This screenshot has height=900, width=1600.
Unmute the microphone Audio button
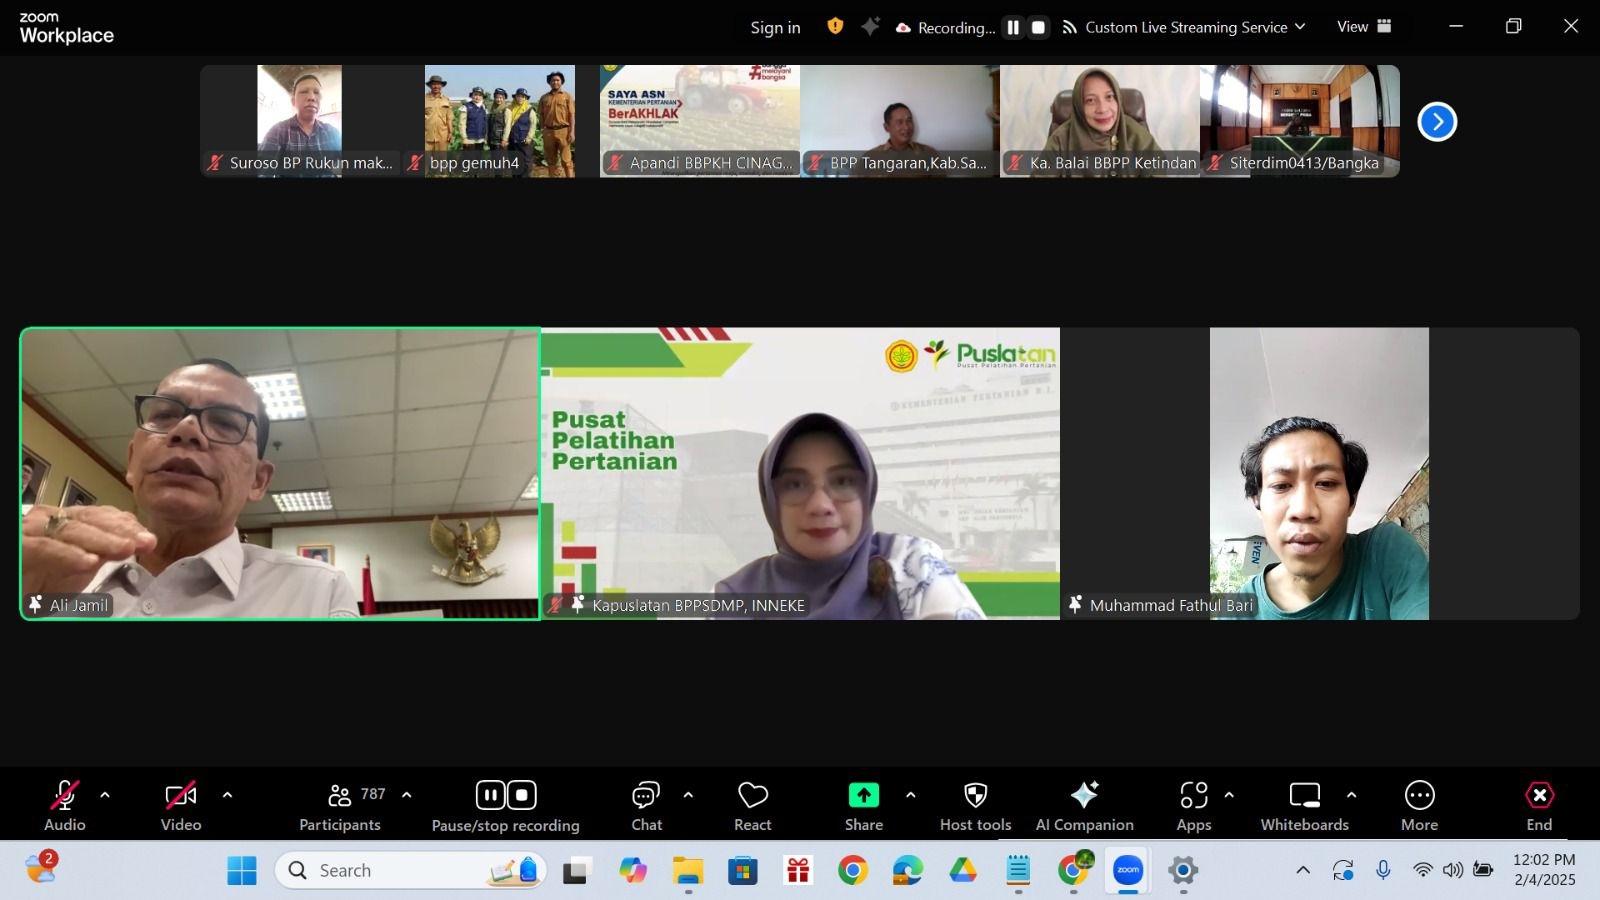click(x=64, y=805)
